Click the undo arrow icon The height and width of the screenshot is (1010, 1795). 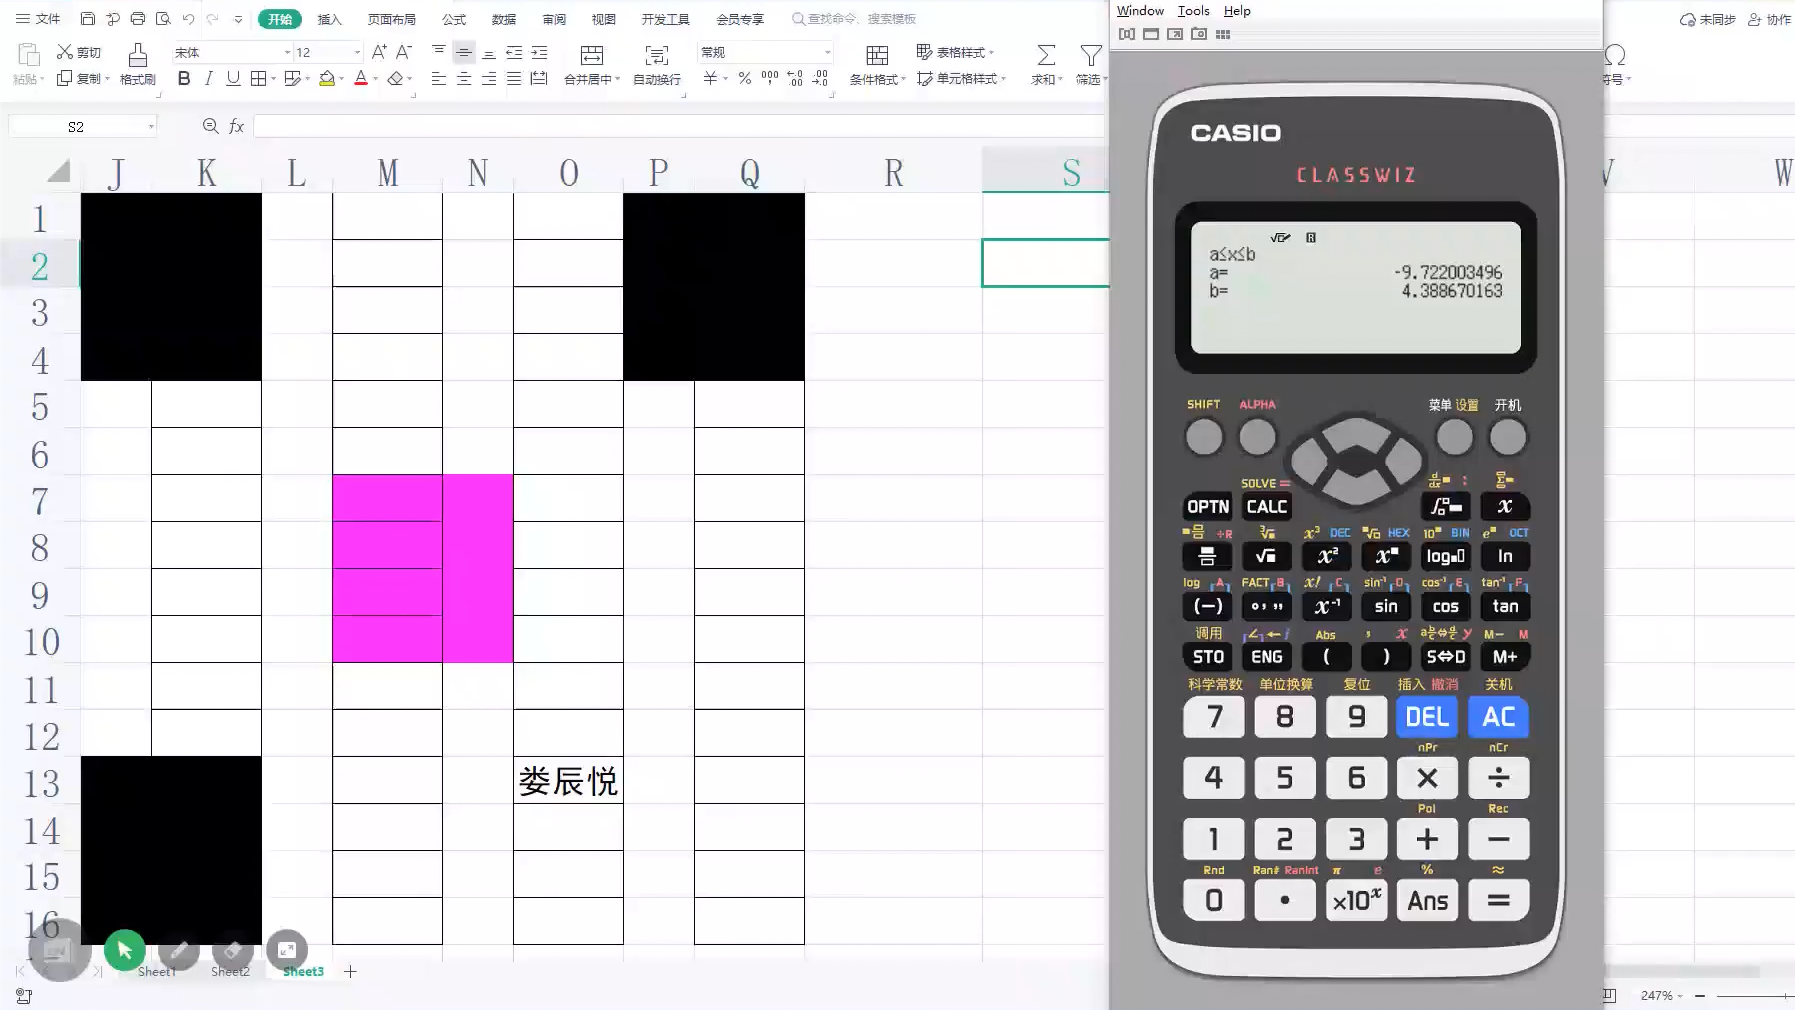(188, 19)
